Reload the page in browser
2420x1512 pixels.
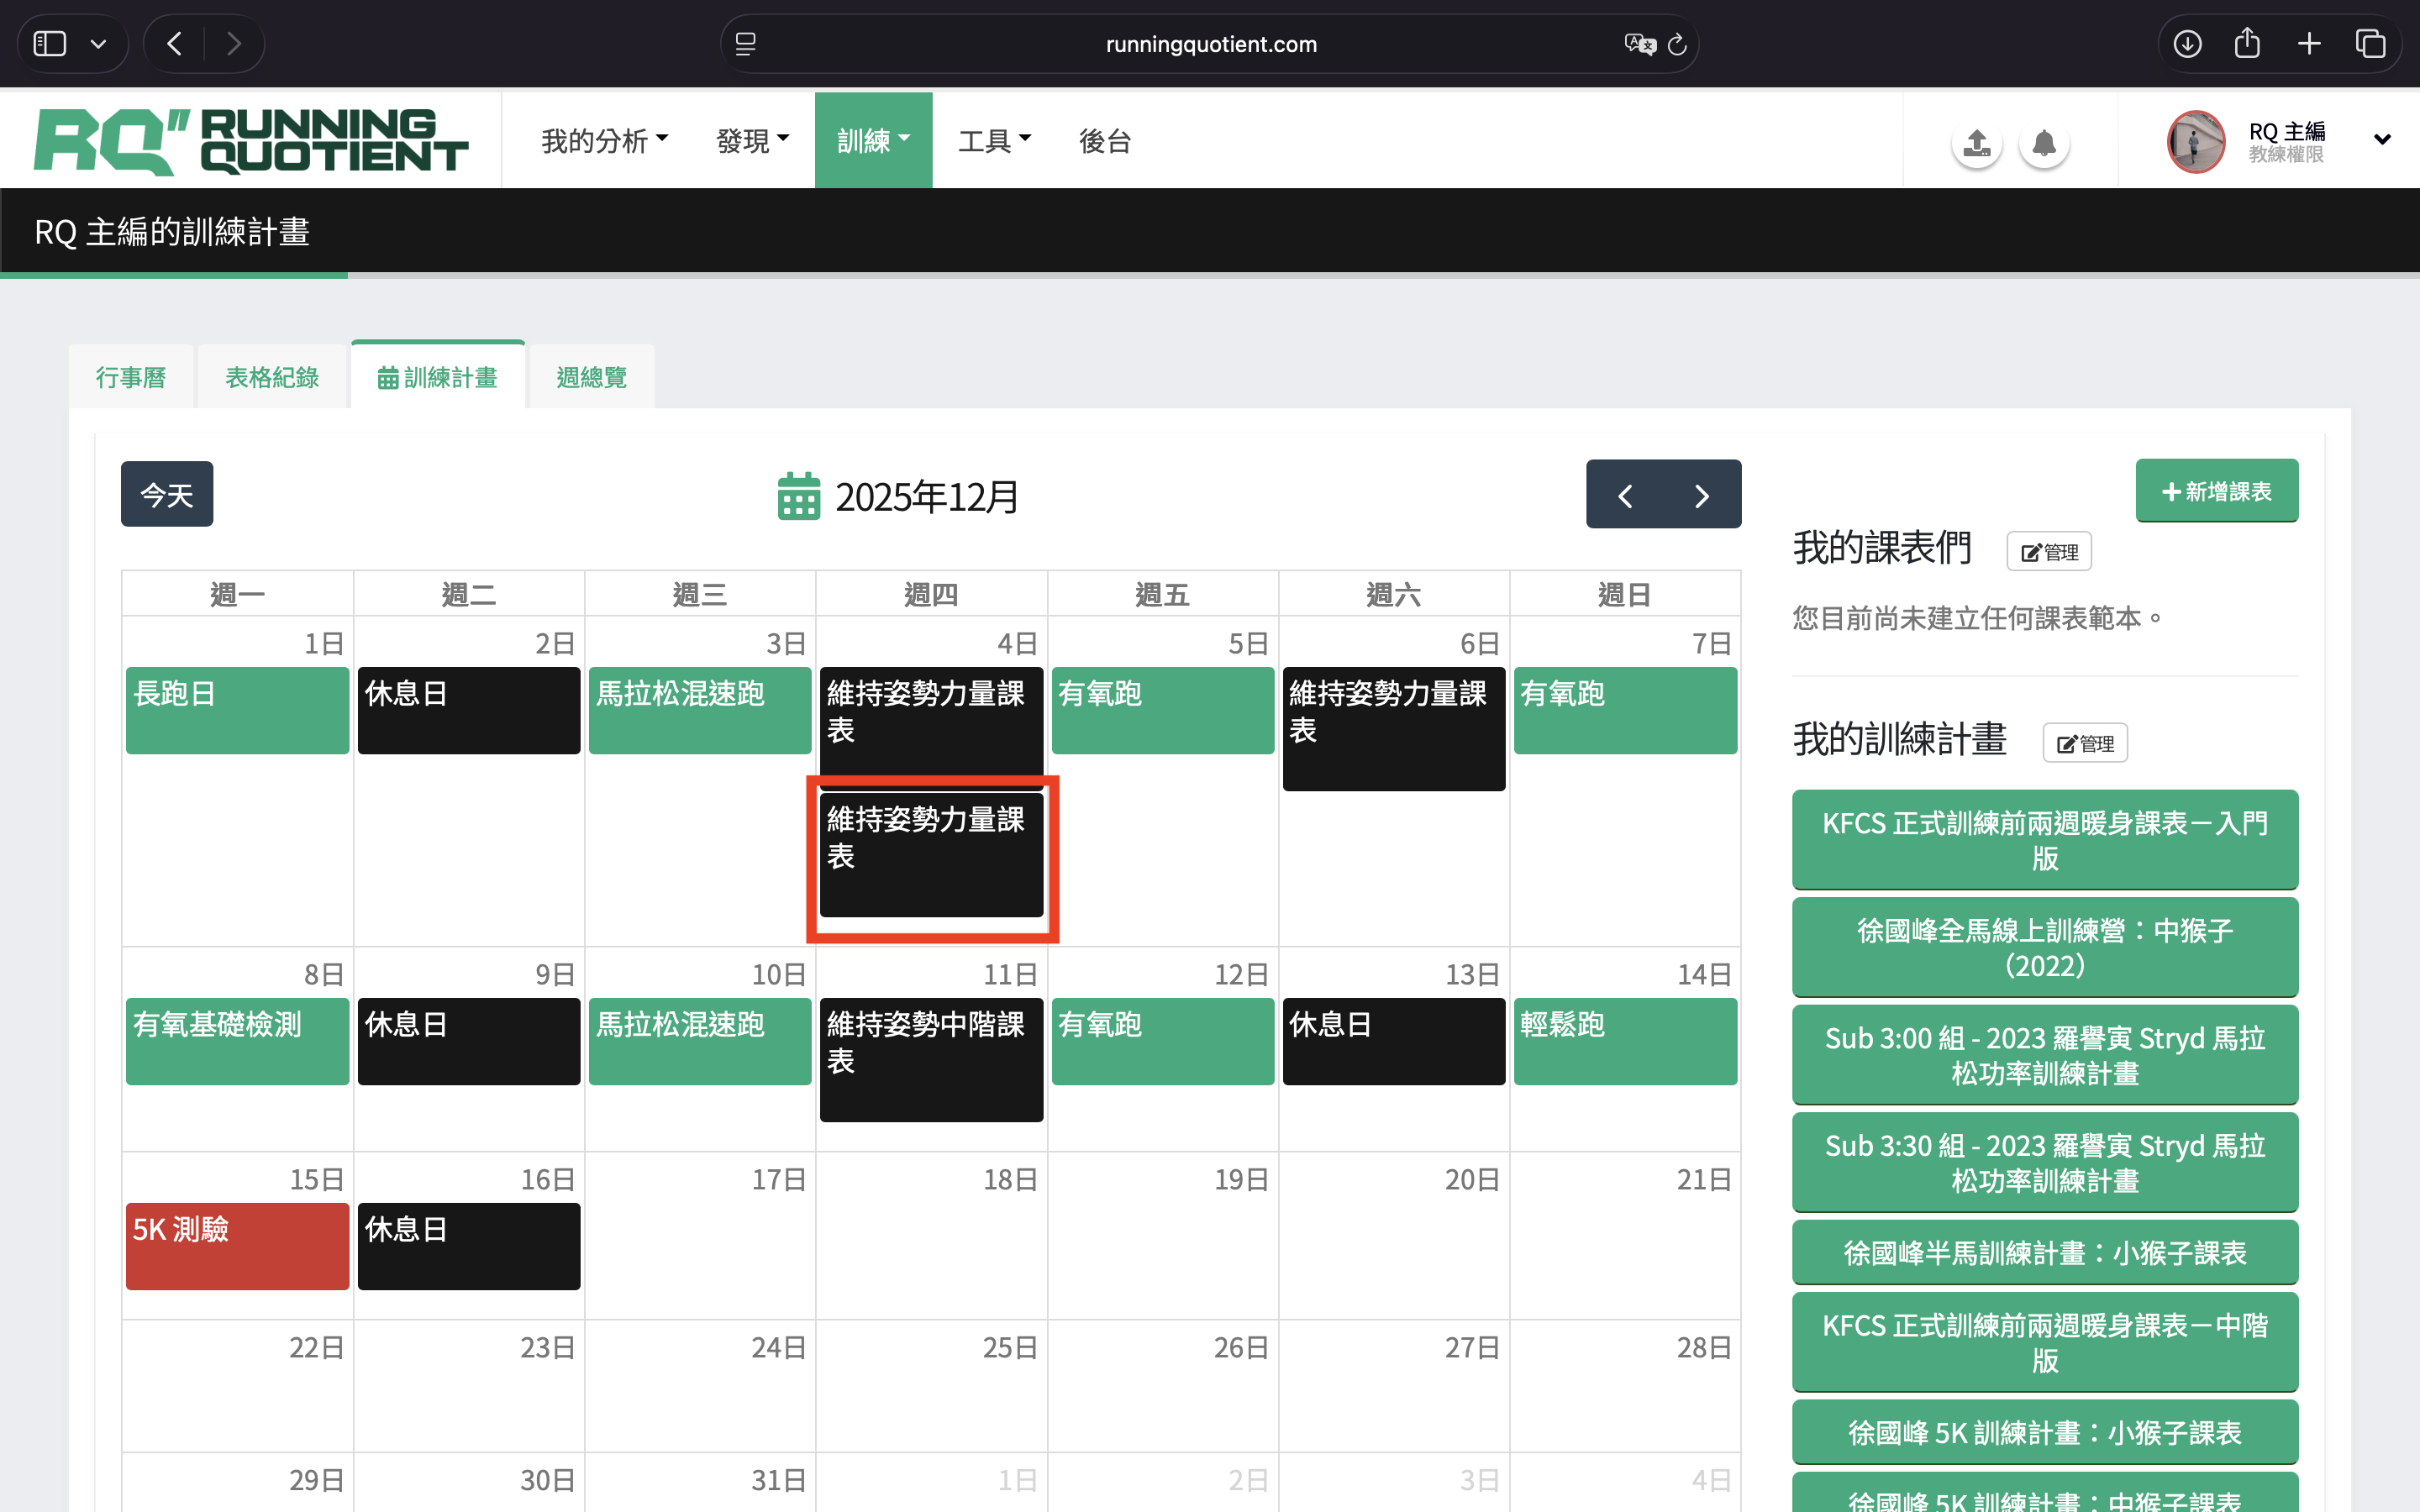point(1678,44)
